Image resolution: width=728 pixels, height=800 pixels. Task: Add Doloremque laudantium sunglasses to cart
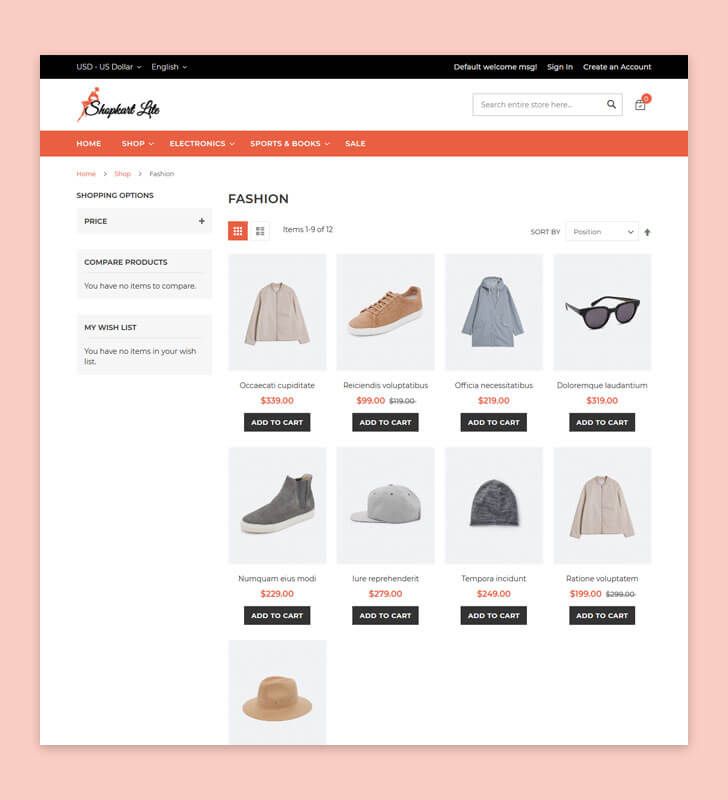pos(602,422)
